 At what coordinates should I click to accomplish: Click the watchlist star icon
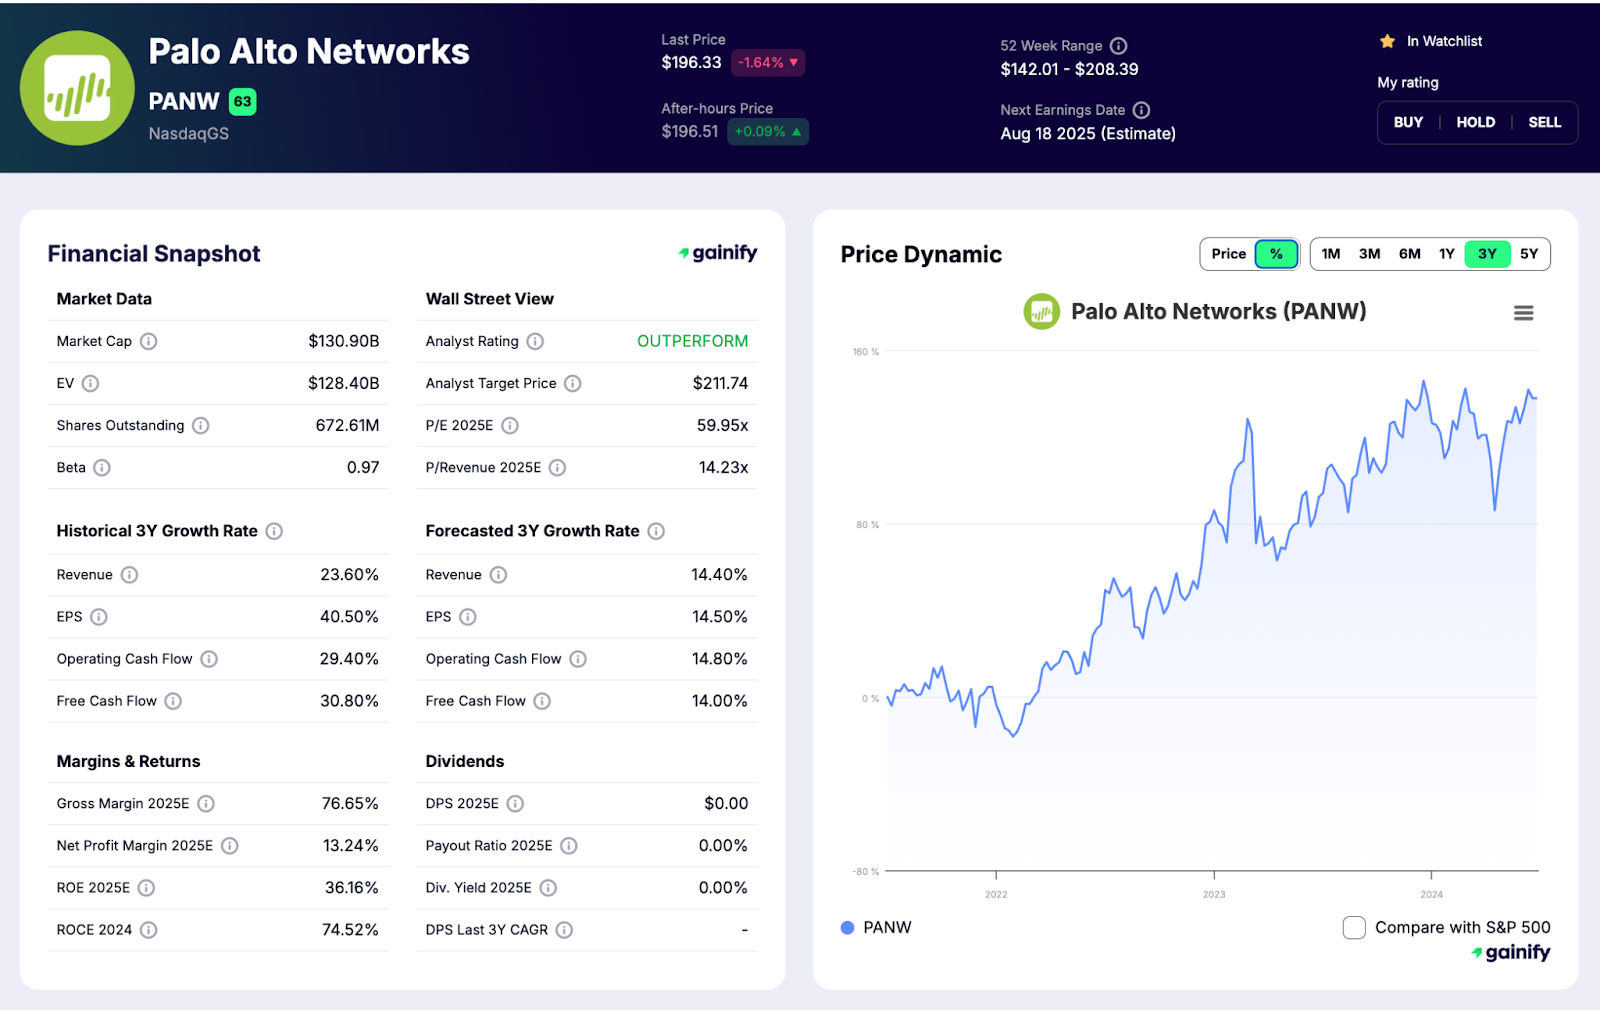click(1387, 41)
